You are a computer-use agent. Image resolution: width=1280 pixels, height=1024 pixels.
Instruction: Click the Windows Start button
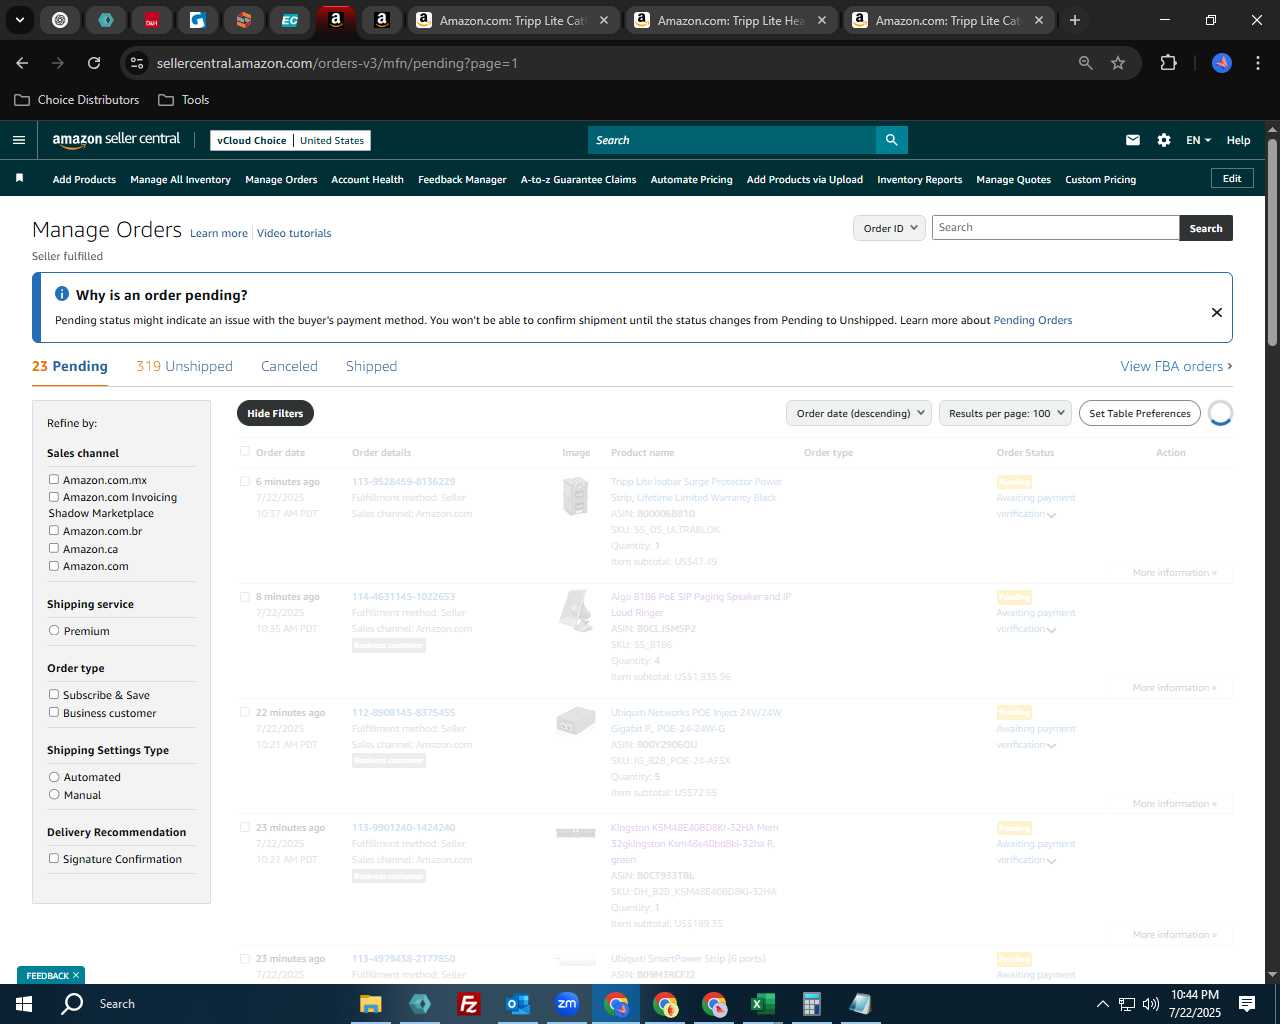click(24, 1004)
